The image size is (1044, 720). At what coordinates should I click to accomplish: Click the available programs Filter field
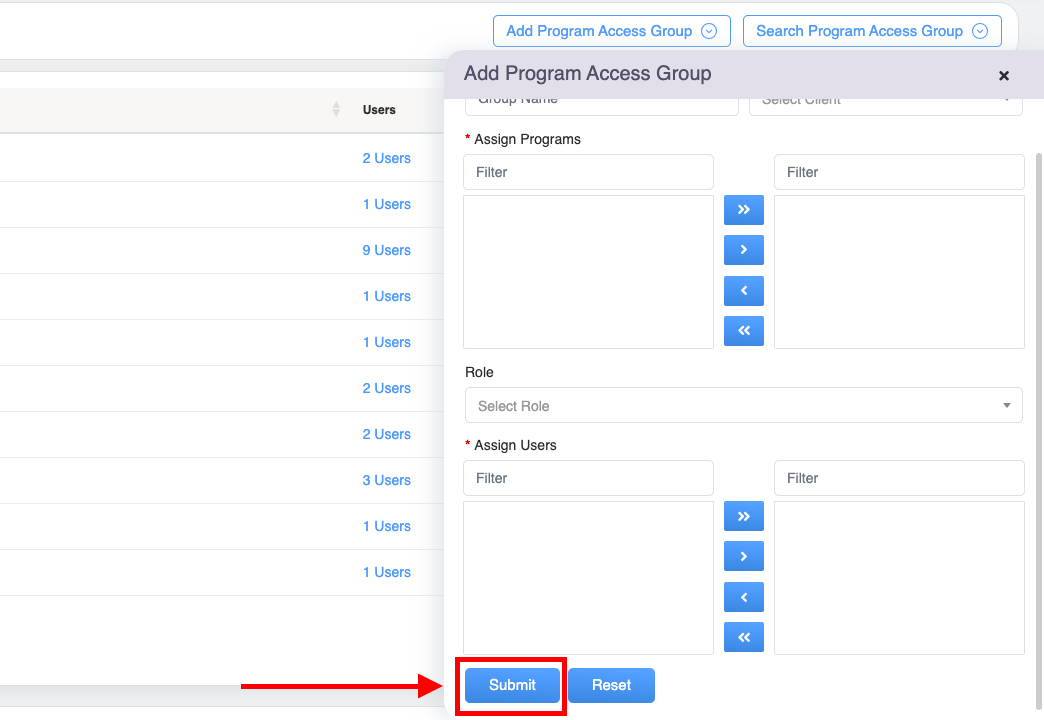(x=588, y=172)
